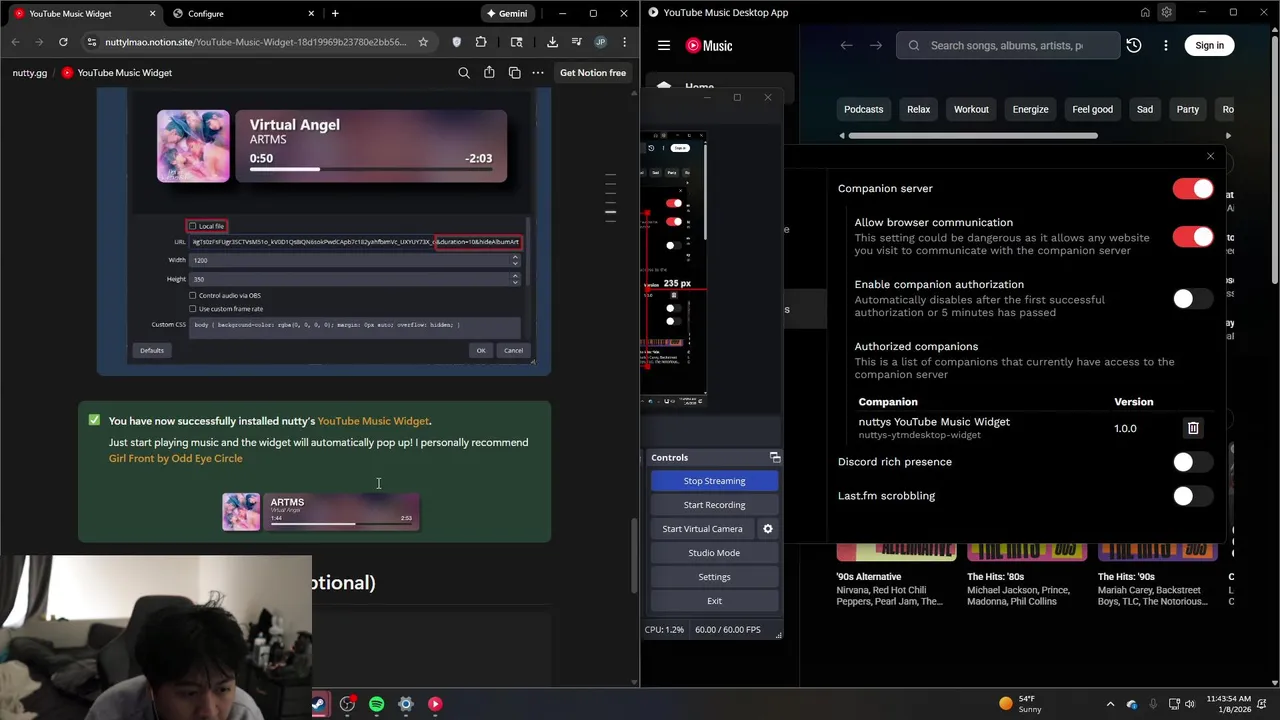
Task: Check Local file checkbox in tutorial image
Action: pos(193,226)
